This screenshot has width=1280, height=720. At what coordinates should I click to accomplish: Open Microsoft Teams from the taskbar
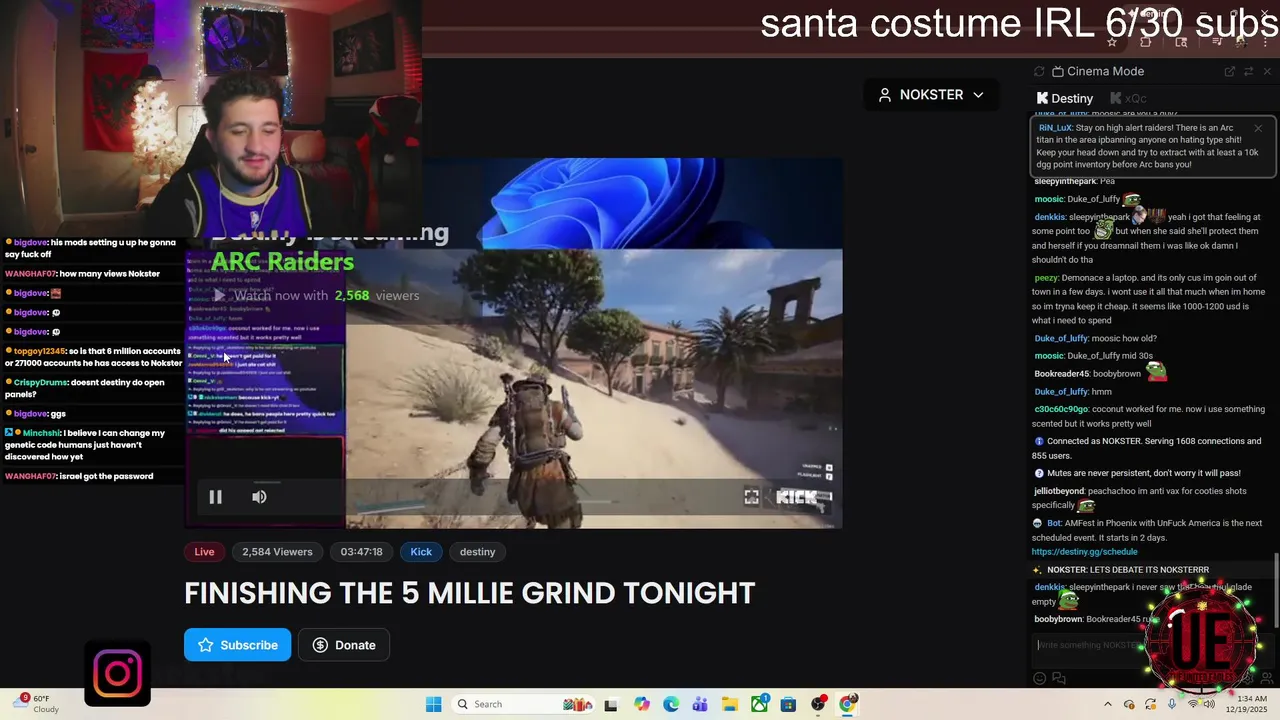700,704
